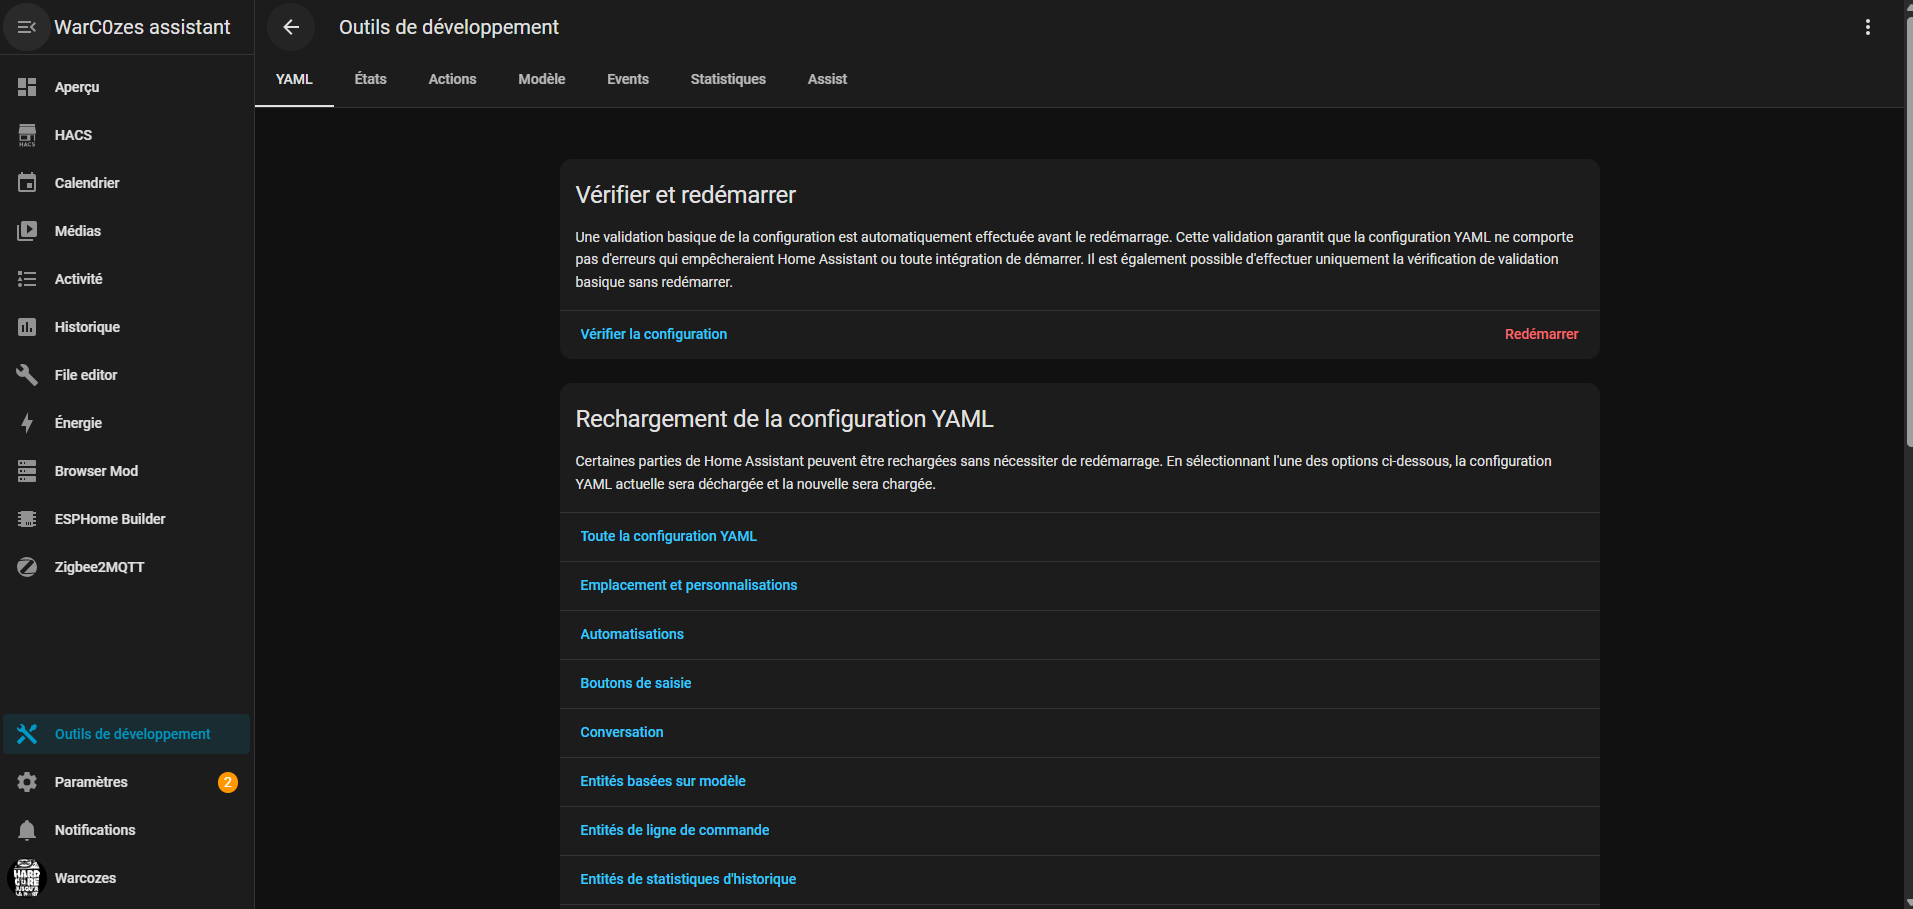Click Vérifier la configuration
Image resolution: width=1913 pixels, height=909 pixels.
(653, 334)
